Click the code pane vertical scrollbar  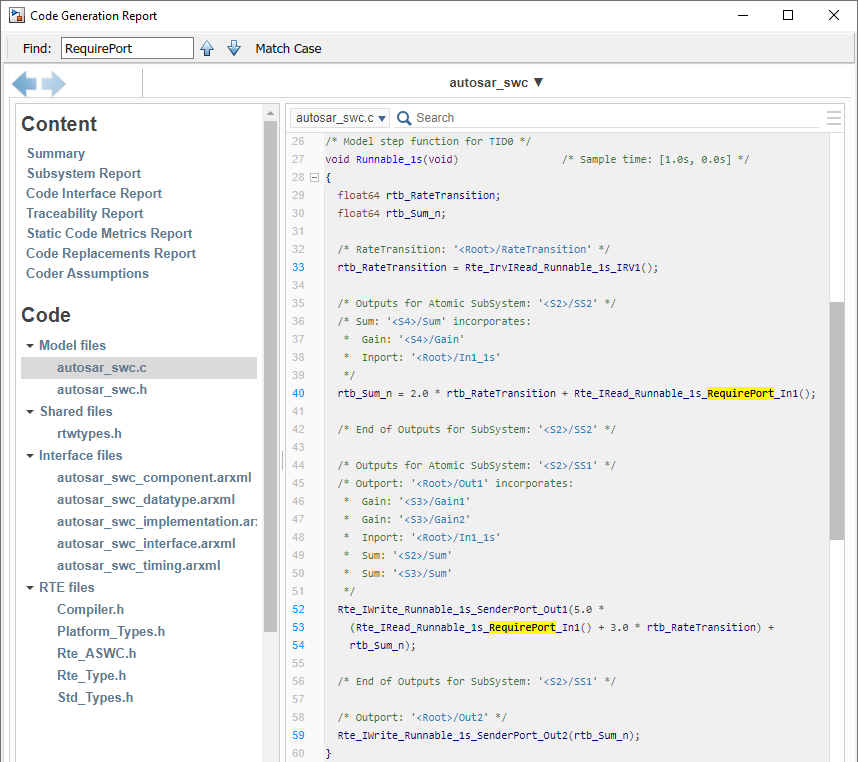pos(837,420)
